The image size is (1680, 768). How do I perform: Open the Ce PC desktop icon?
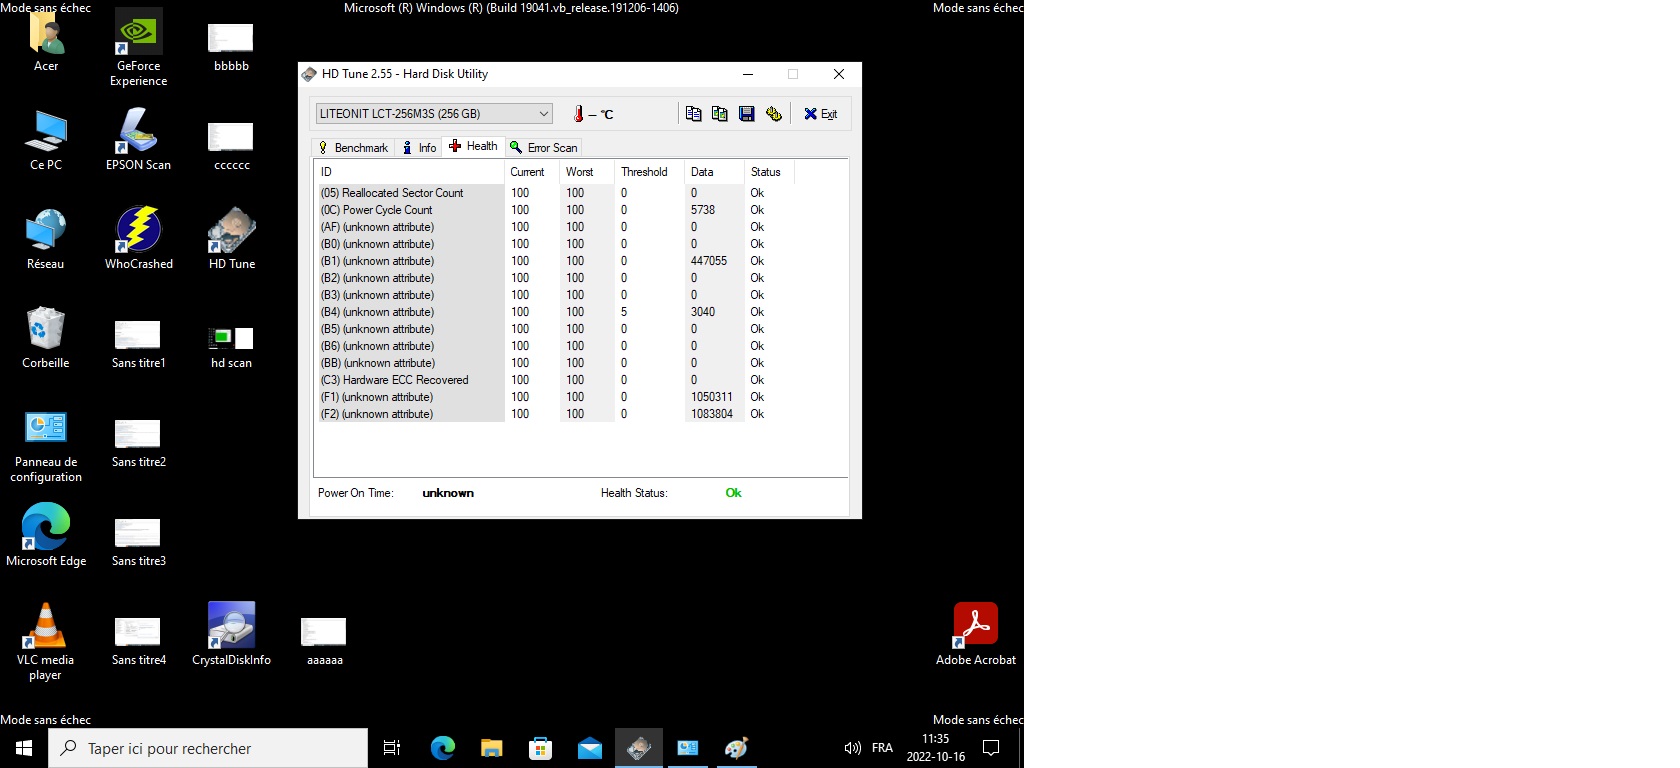(46, 140)
